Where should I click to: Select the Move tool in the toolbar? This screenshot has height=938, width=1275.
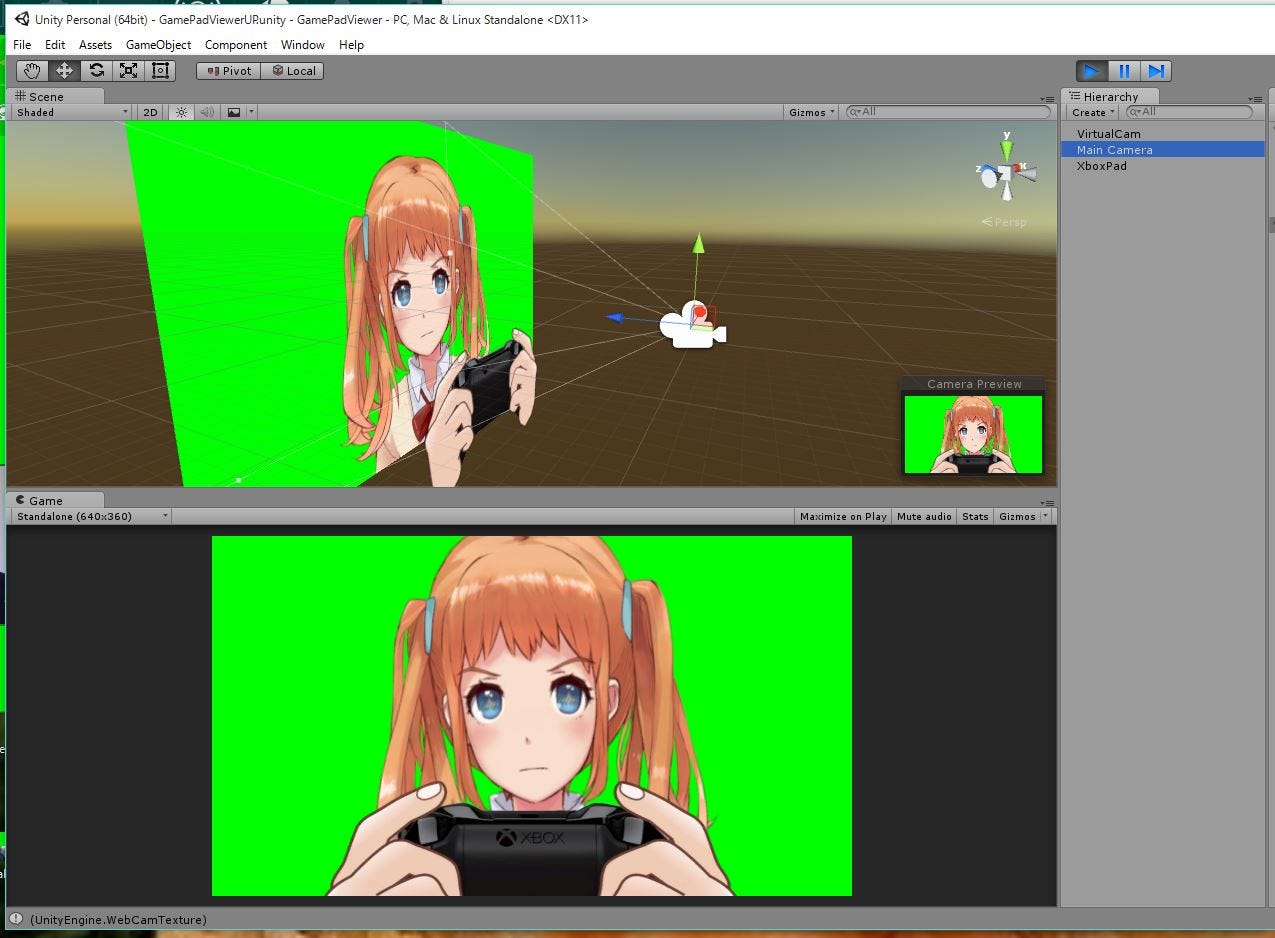click(64, 71)
